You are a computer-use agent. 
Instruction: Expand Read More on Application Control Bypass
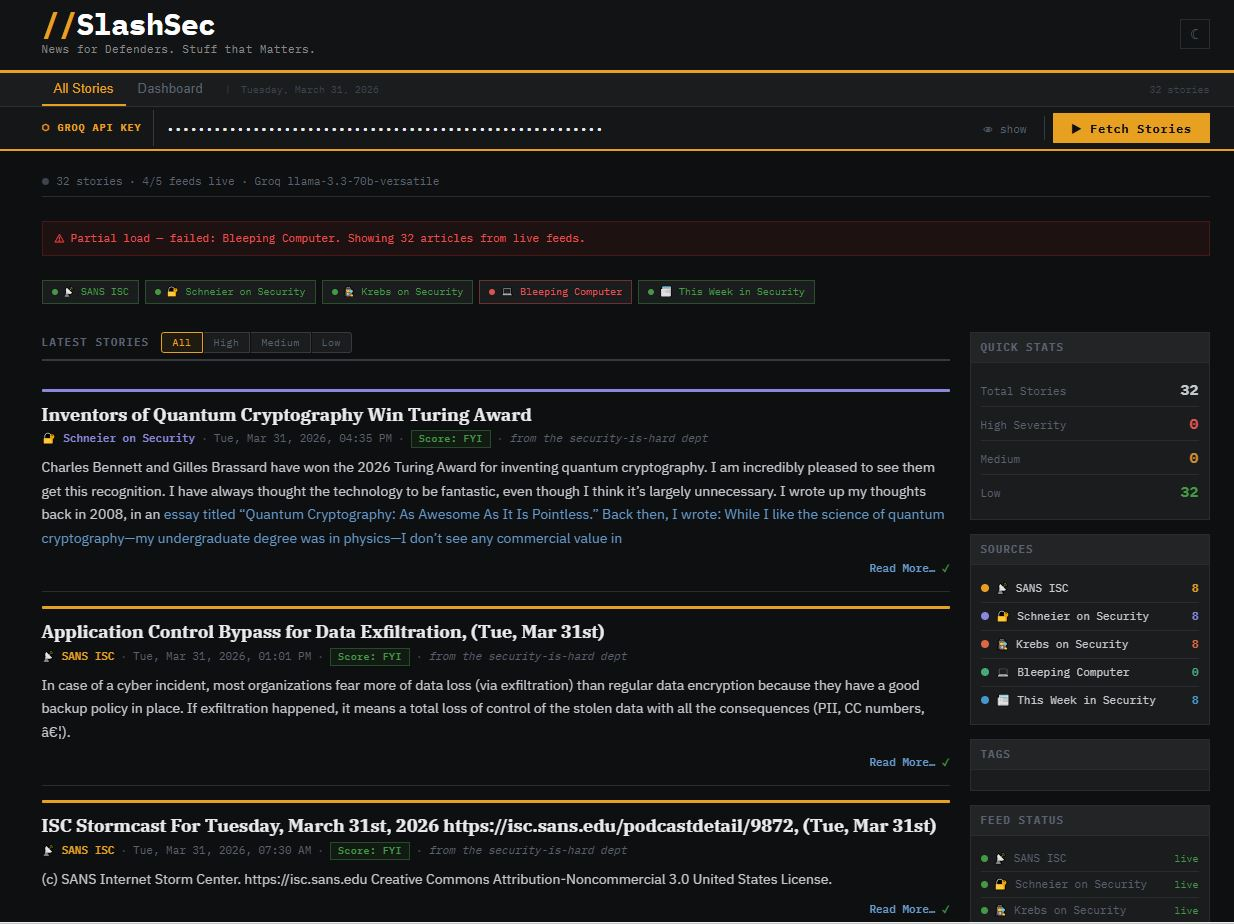tap(902, 762)
